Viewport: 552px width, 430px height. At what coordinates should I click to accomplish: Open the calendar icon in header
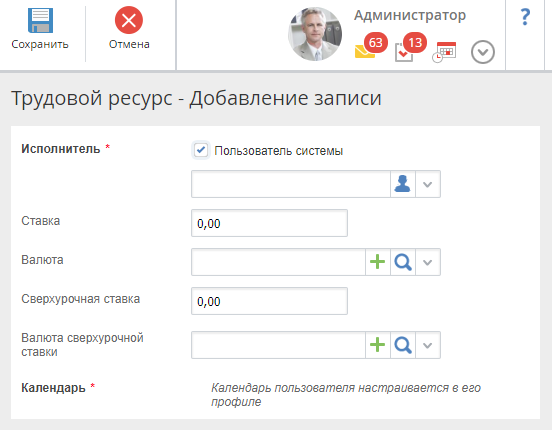(444, 52)
